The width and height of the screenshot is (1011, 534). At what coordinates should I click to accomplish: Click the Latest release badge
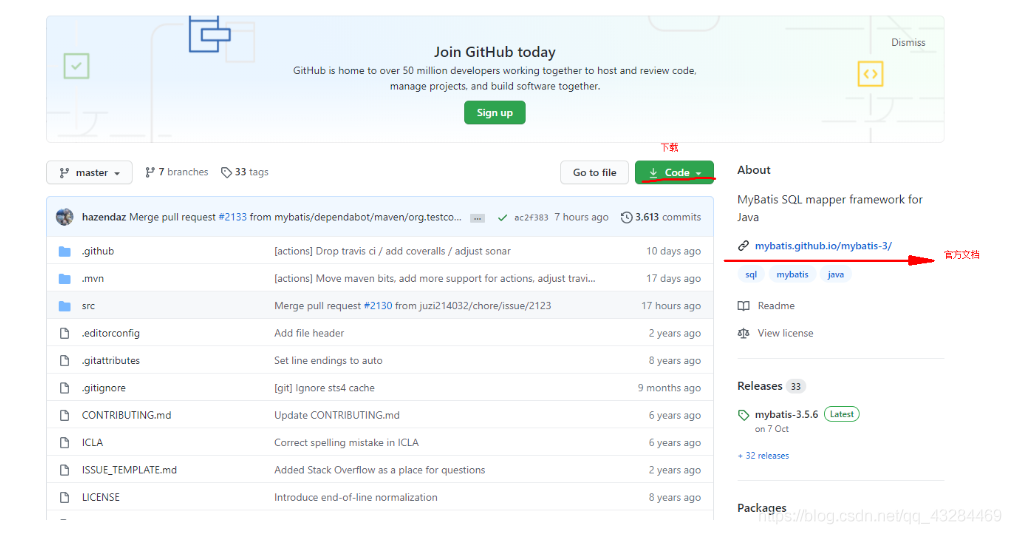tap(841, 414)
